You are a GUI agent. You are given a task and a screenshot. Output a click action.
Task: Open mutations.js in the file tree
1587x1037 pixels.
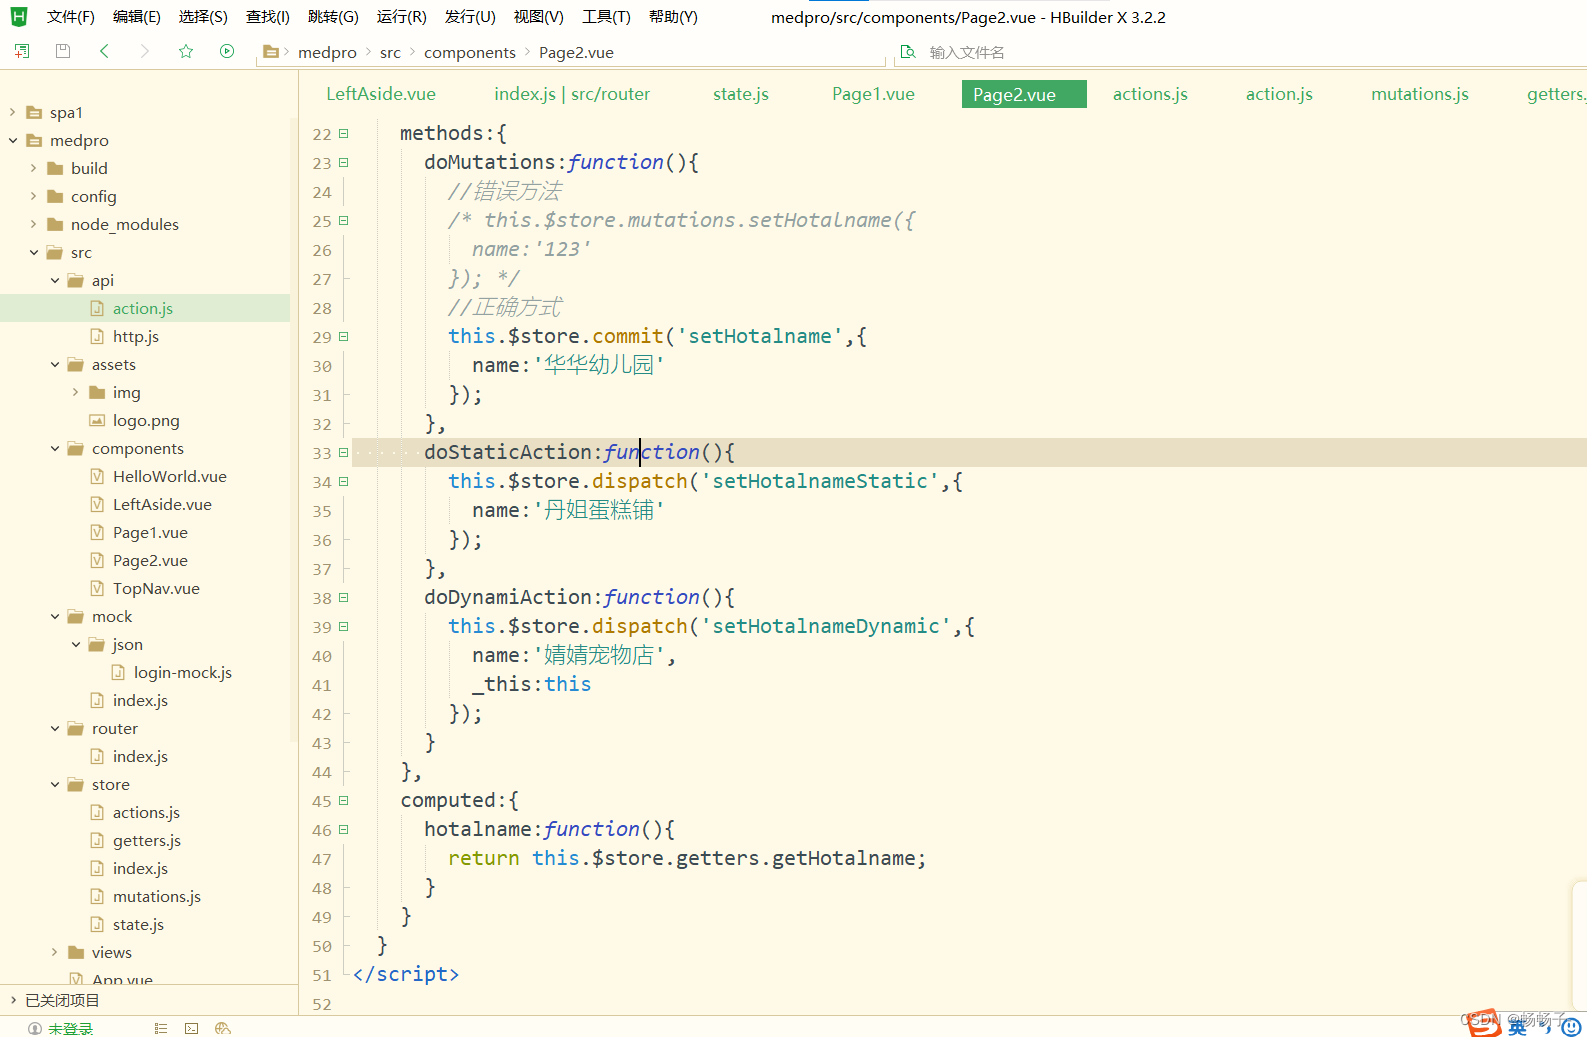157,896
